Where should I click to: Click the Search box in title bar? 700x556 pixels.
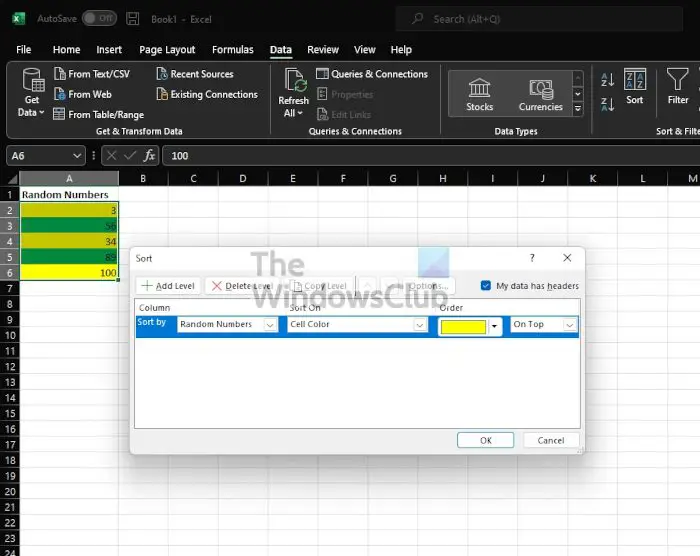539,19
